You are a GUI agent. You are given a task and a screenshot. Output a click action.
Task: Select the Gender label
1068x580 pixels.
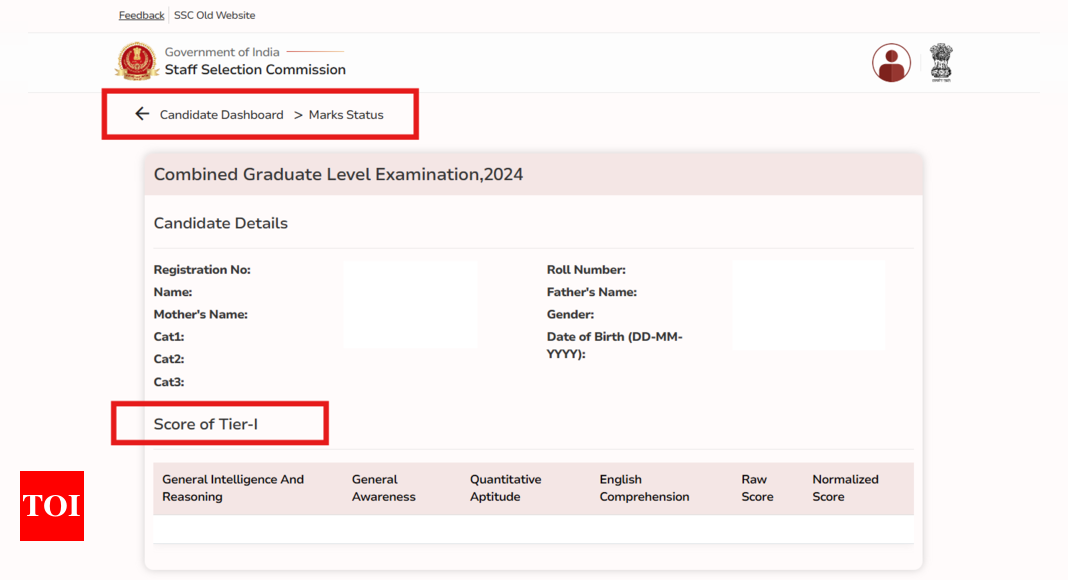(x=570, y=315)
